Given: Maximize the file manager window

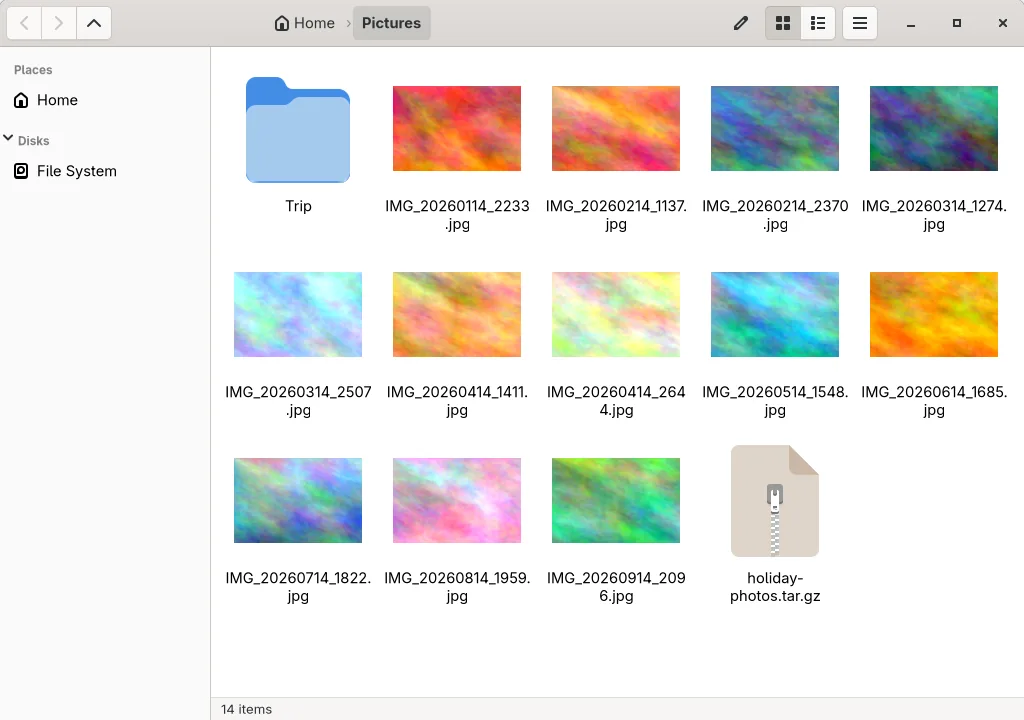Looking at the screenshot, I should click(x=957, y=24).
